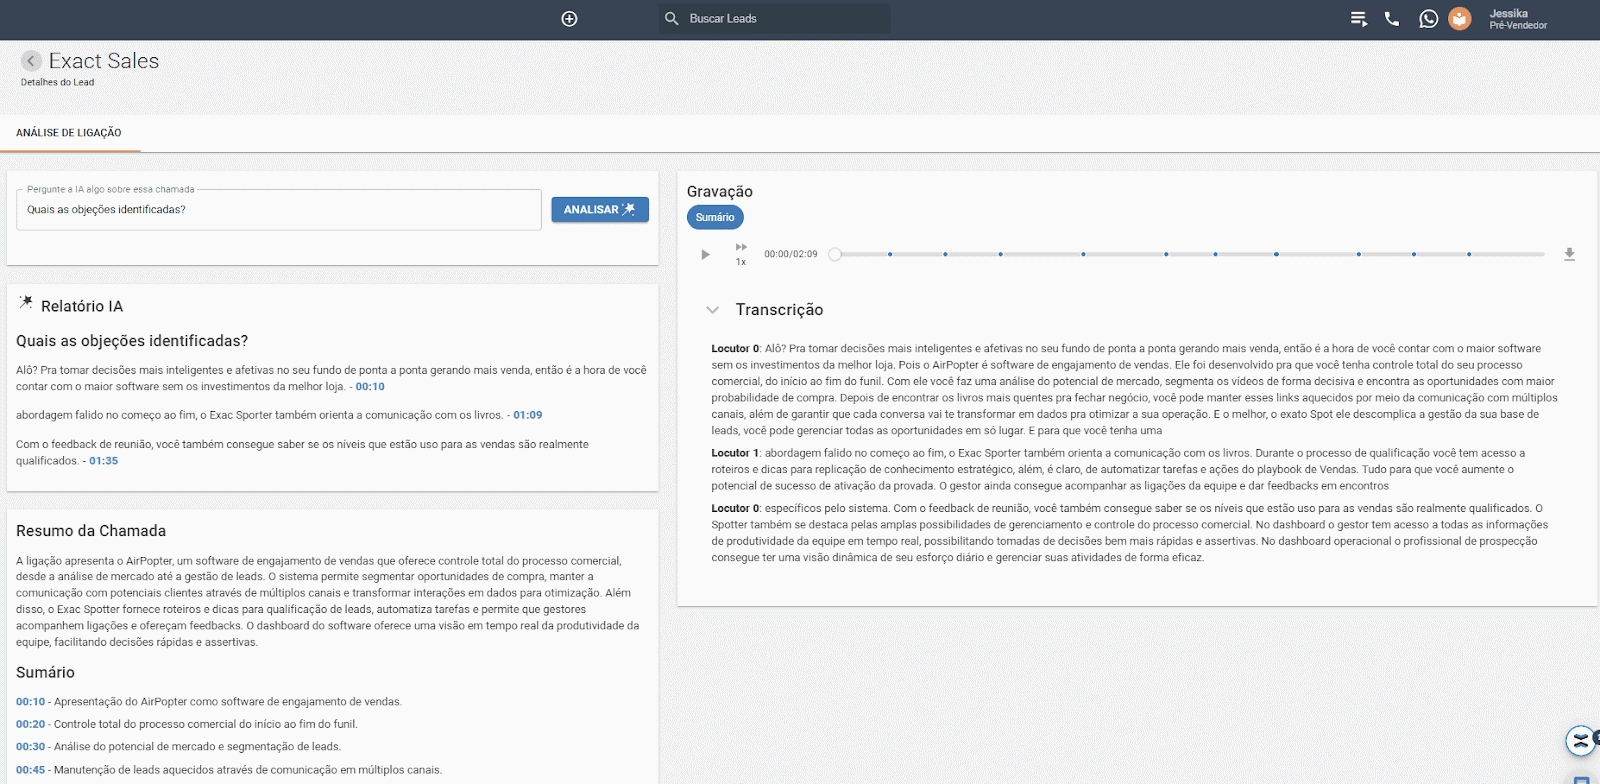Click the last marker dot on audio timeline
This screenshot has height=784, width=1600.
click(x=1469, y=254)
